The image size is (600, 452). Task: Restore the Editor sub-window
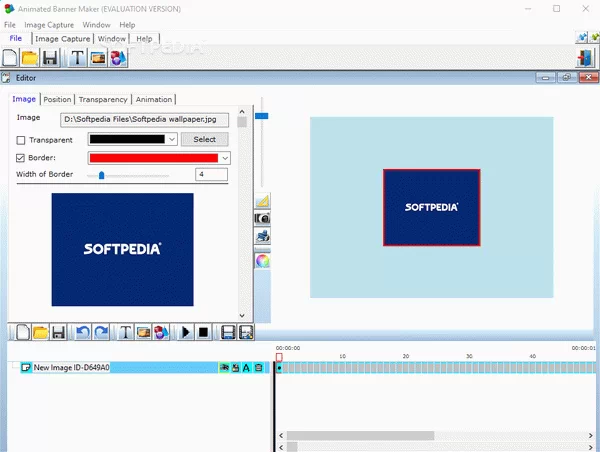coord(566,78)
